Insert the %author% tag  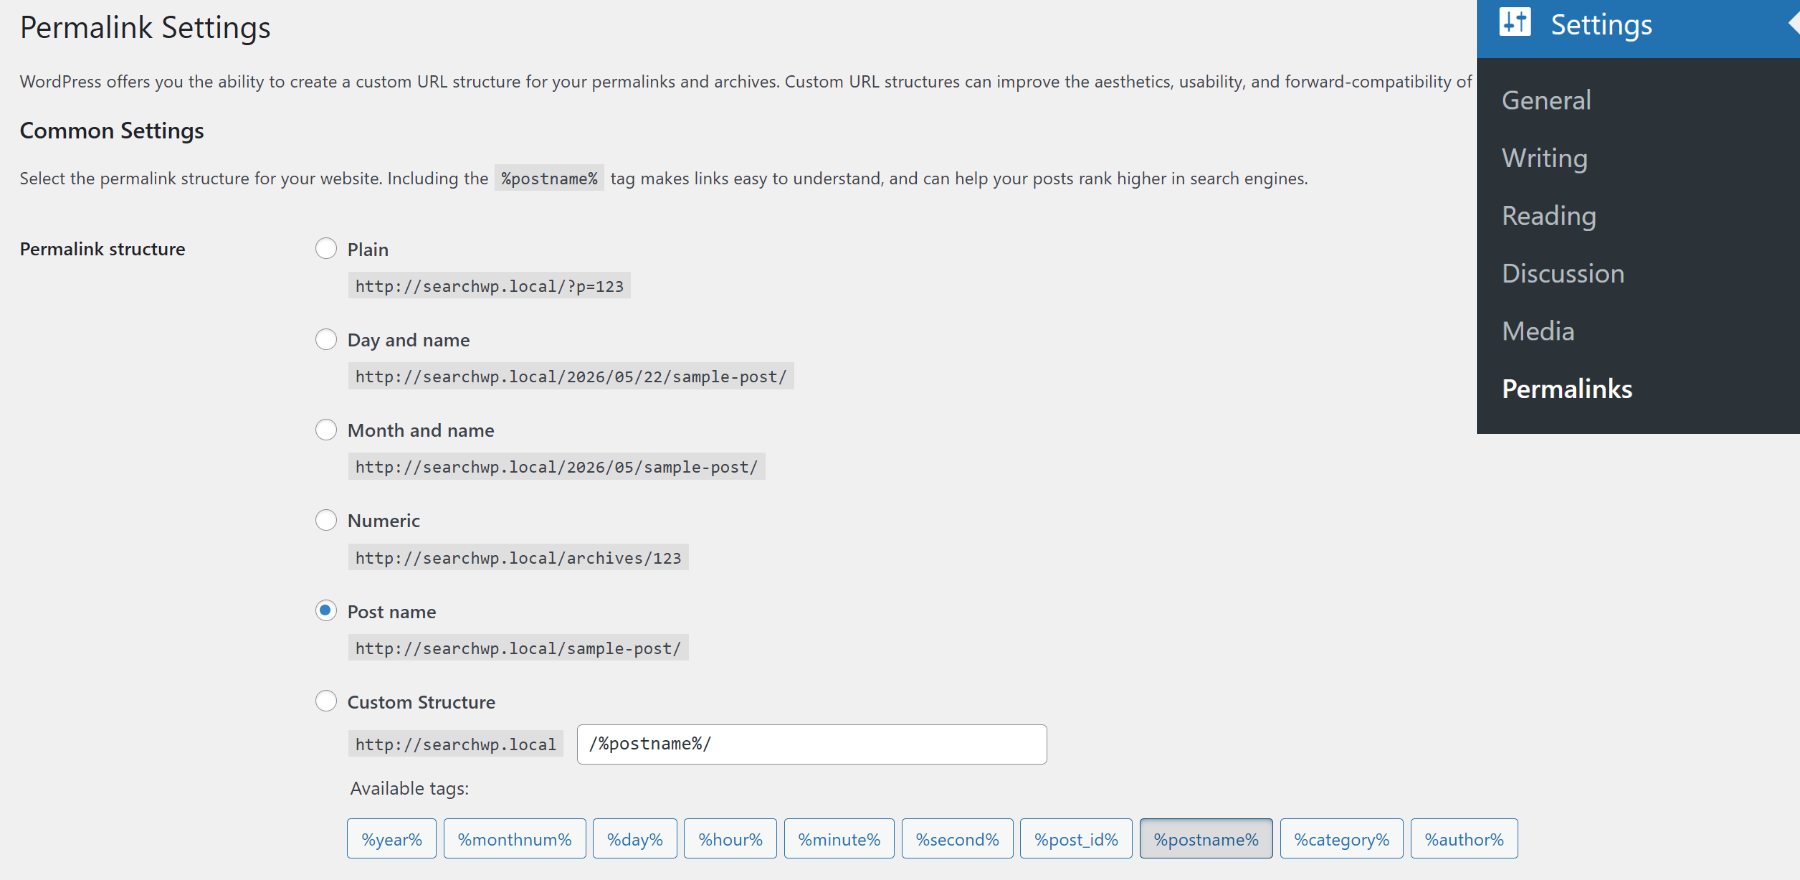pos(1464,839)
